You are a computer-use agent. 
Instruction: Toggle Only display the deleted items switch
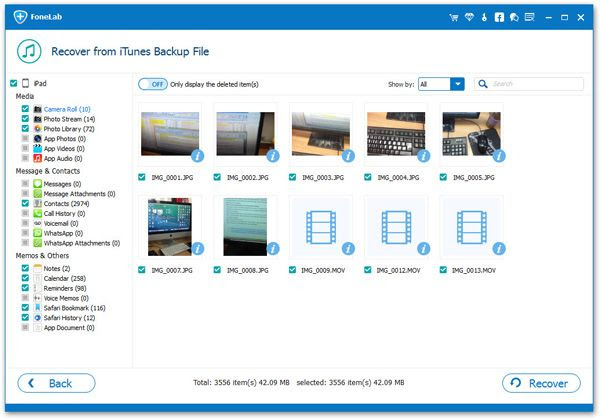tap(153, 84)
